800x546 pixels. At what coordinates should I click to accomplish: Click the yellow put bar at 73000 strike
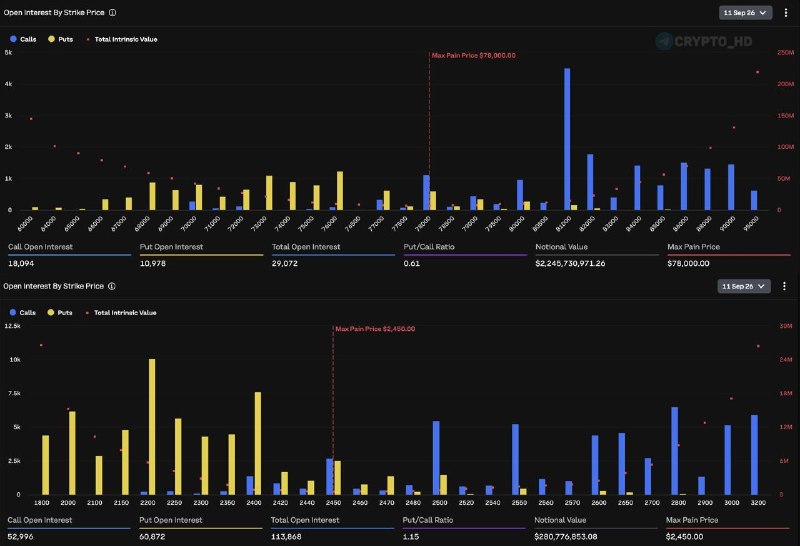[269, 193]
